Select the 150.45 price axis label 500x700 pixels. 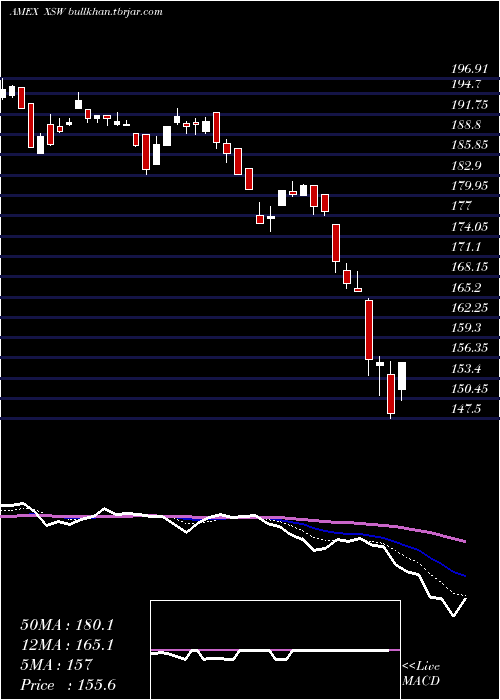469,389
